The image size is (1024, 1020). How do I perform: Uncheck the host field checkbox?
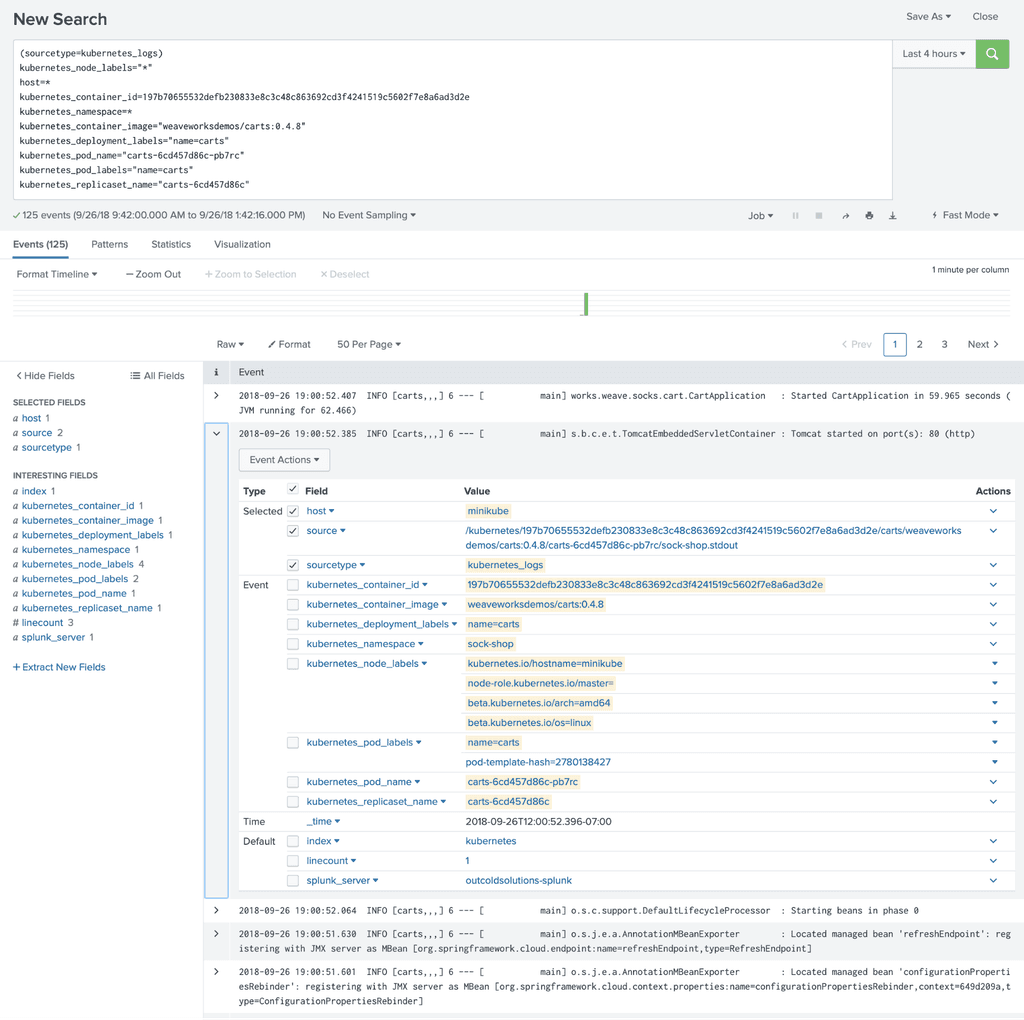(293, 511)
